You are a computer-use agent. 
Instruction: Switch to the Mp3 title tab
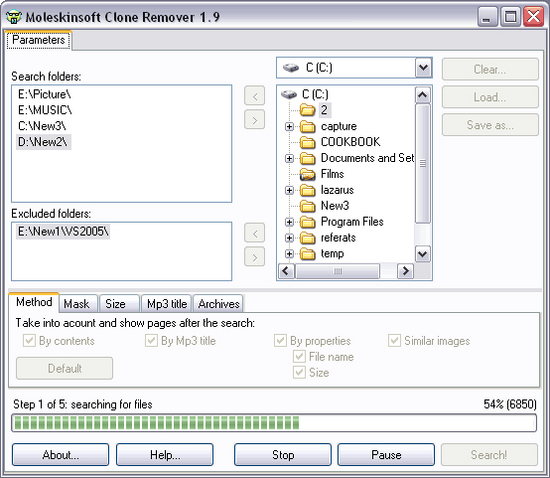point(167,304)
